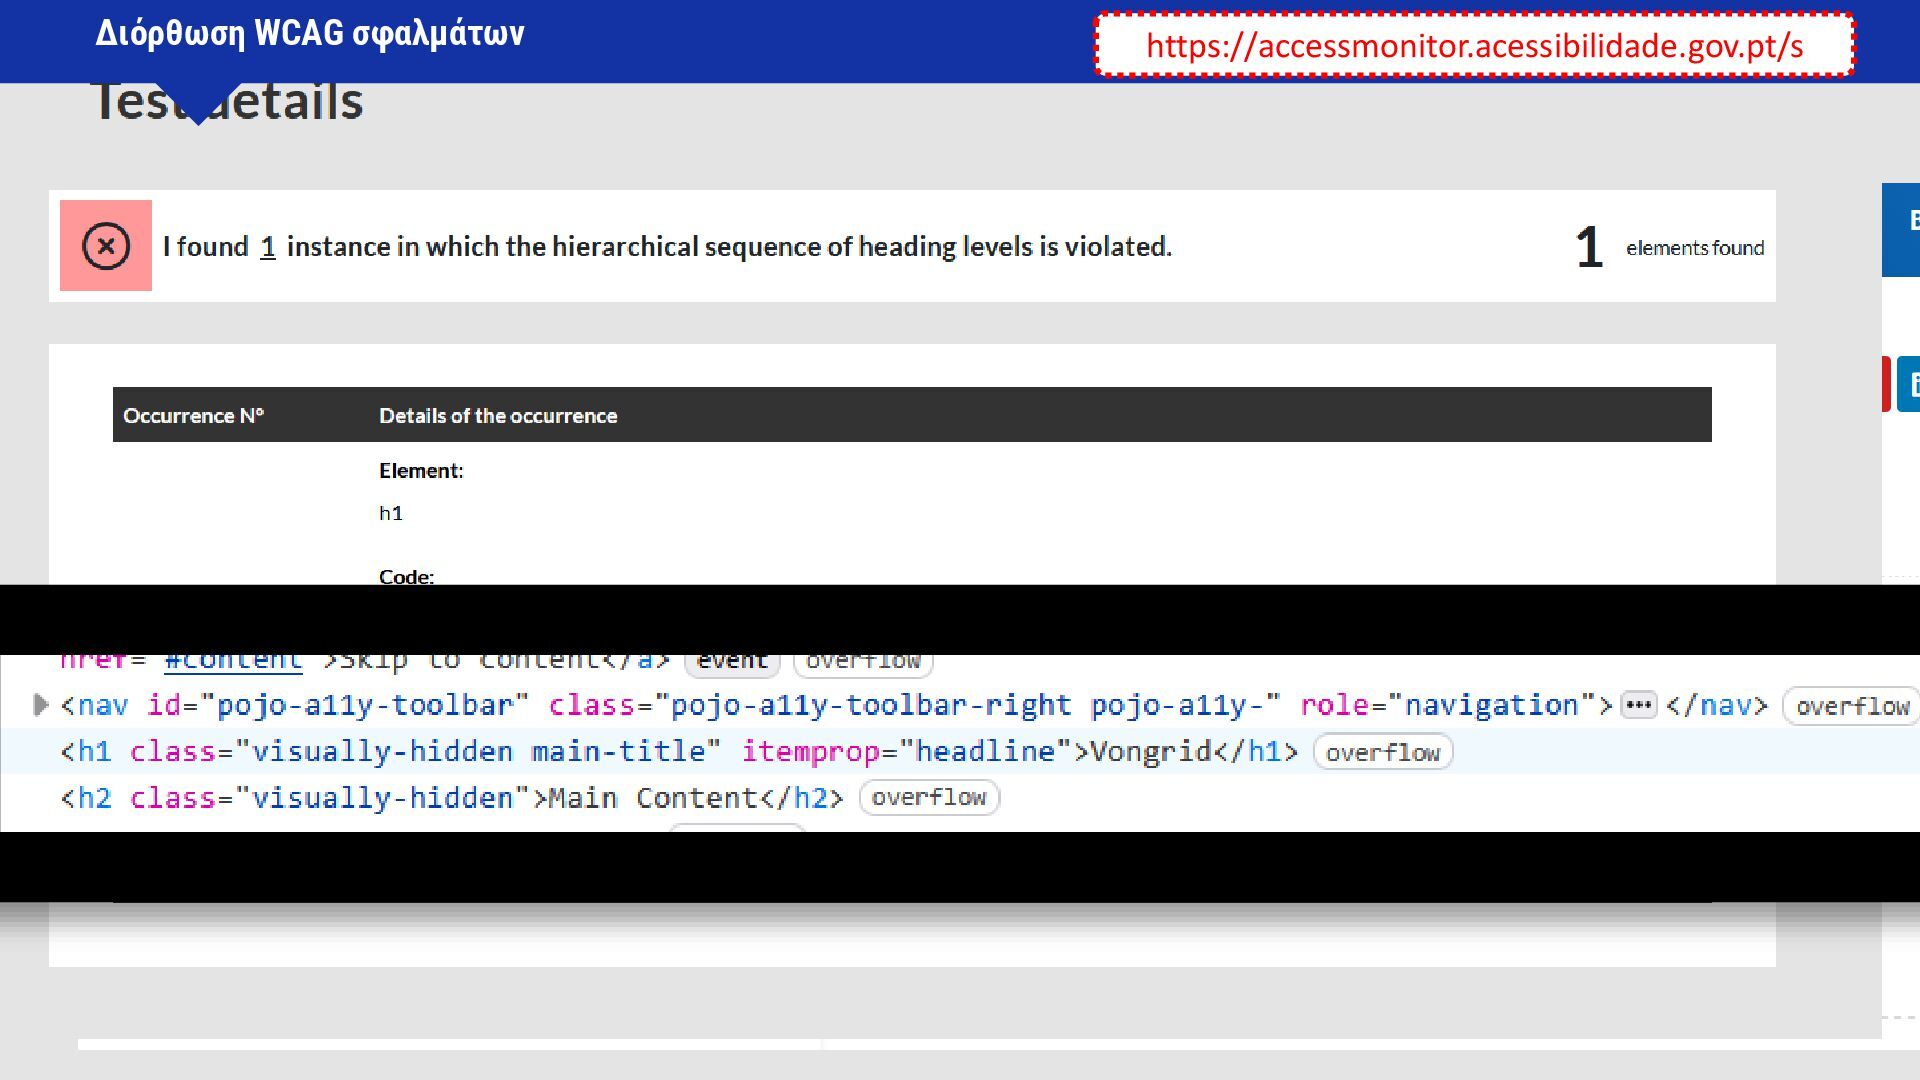Image resolution: width=1920 pixels, height=1080 pixels.
Task: Click the h1 element value text
Action: click(390, 513)
